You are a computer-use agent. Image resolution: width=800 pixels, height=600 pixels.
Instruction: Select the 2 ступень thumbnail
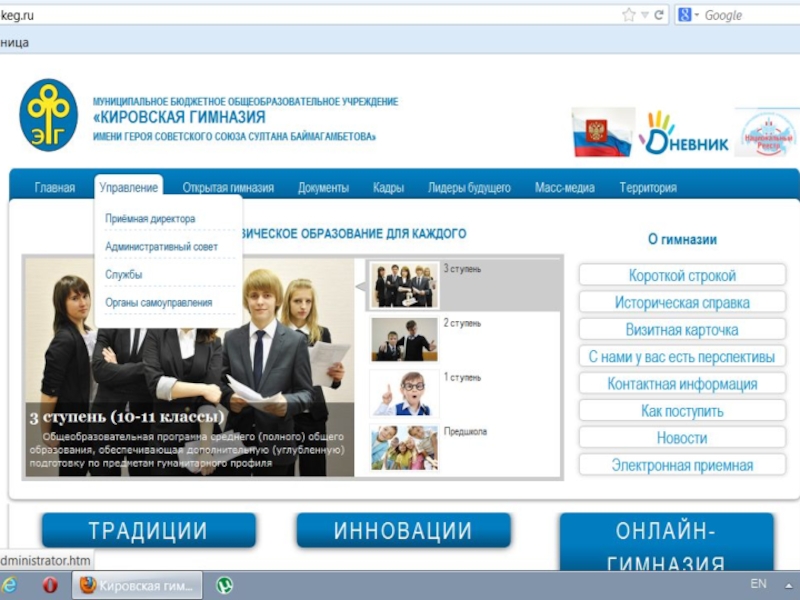tap(404, 339)
